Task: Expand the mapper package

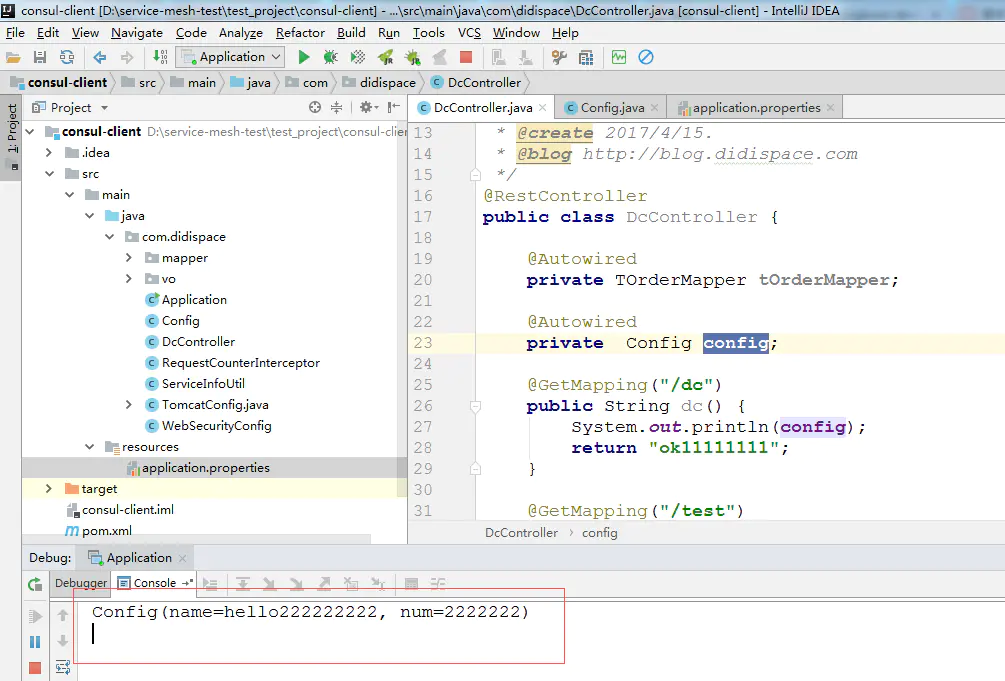Action: [x=129, y=258]
